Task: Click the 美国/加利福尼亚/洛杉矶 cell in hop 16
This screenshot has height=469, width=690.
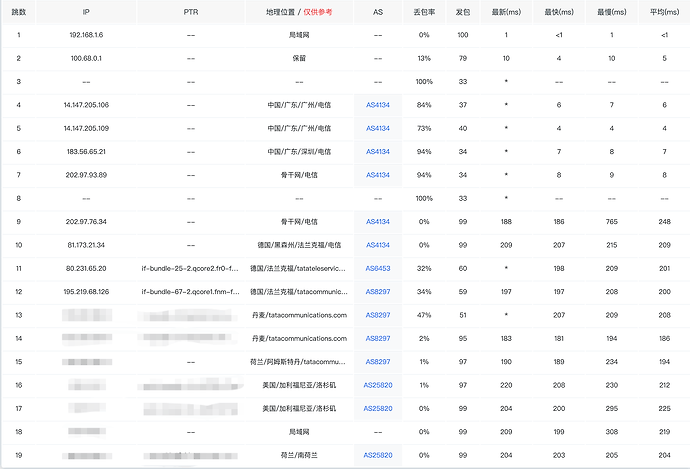Action: 299,385
